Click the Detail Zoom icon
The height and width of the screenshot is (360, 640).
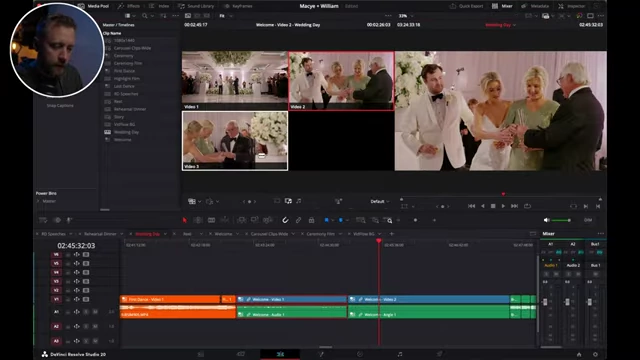point(375,220)
